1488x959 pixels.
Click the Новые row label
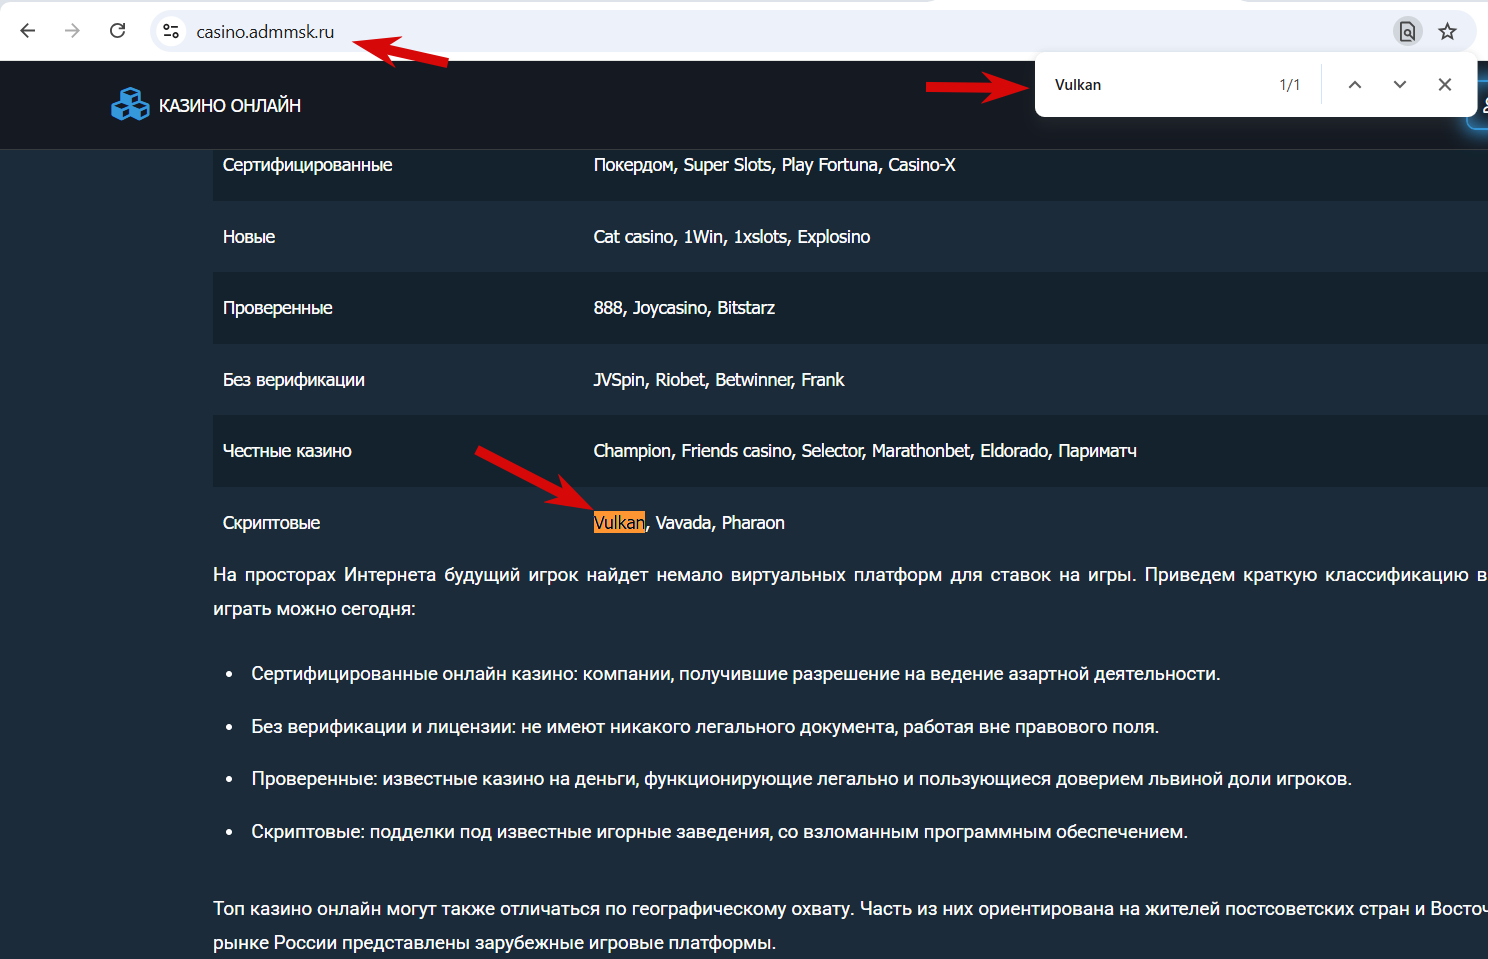(249, 237)
